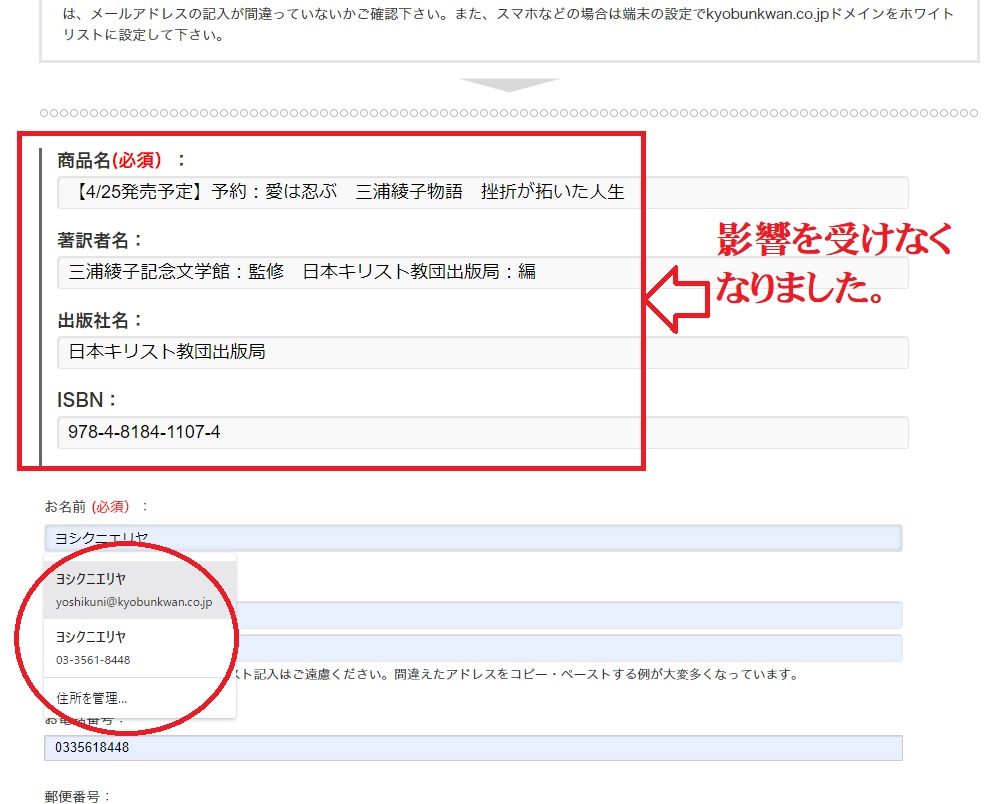
Task: Select the ISBN field containing 978-4-8184-1107-4
Action: [482, 432]
